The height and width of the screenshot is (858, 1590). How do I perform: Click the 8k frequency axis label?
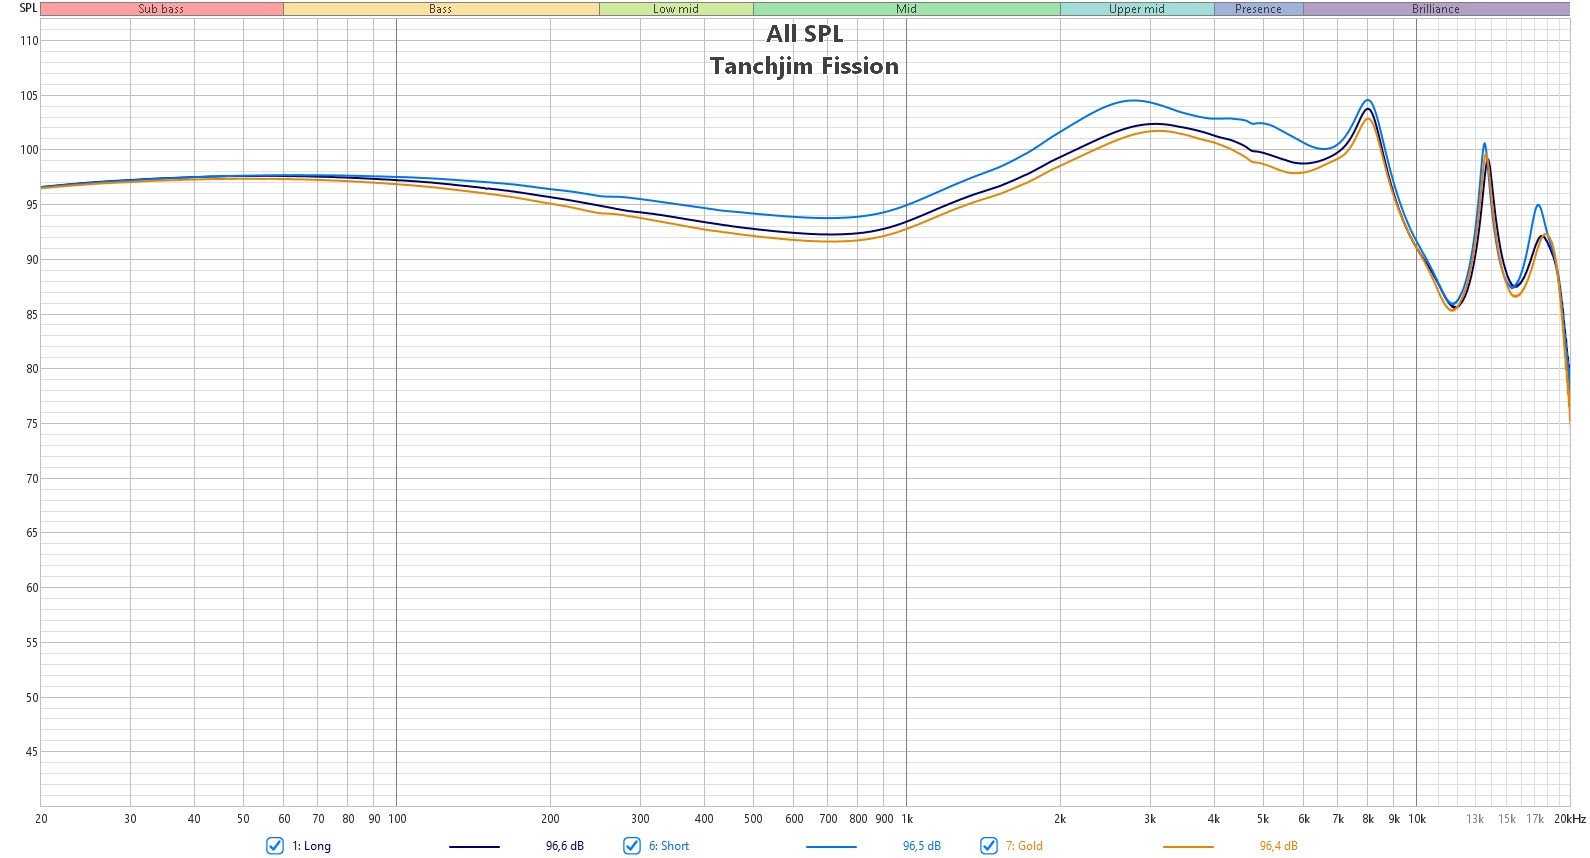pyautogui.click(x=1368, y=819)
